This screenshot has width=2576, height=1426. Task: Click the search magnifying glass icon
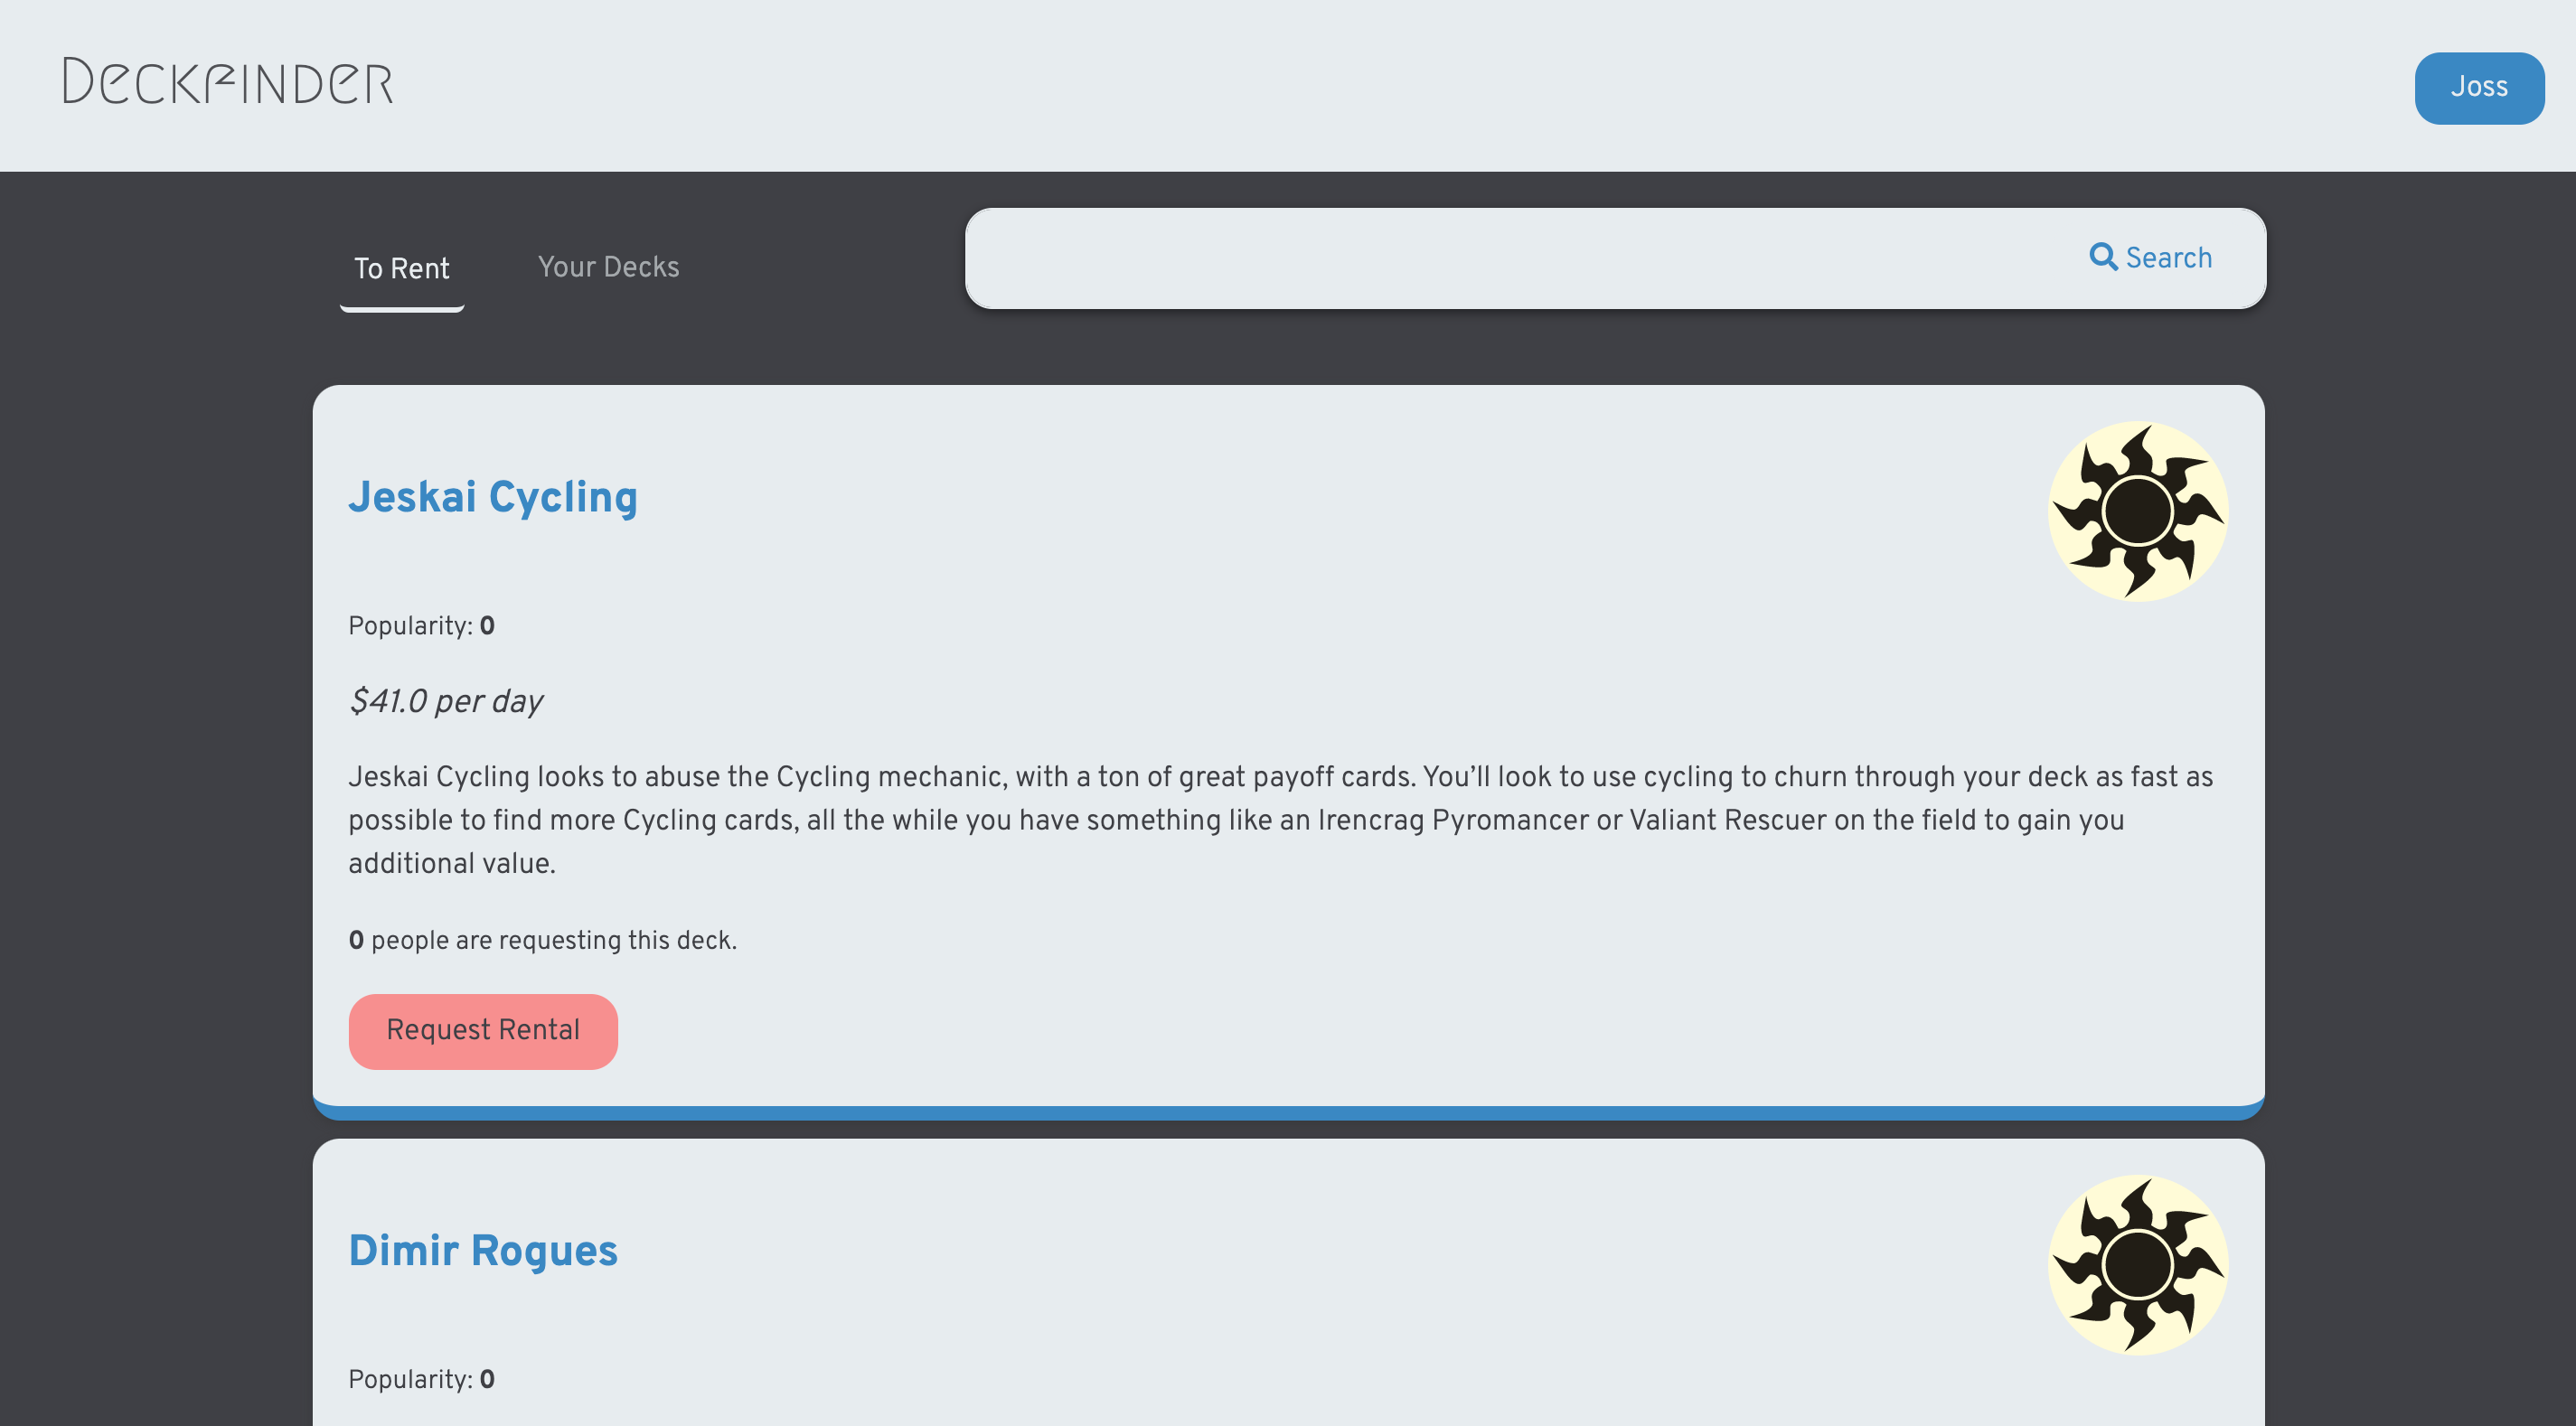pos(2102,257)
